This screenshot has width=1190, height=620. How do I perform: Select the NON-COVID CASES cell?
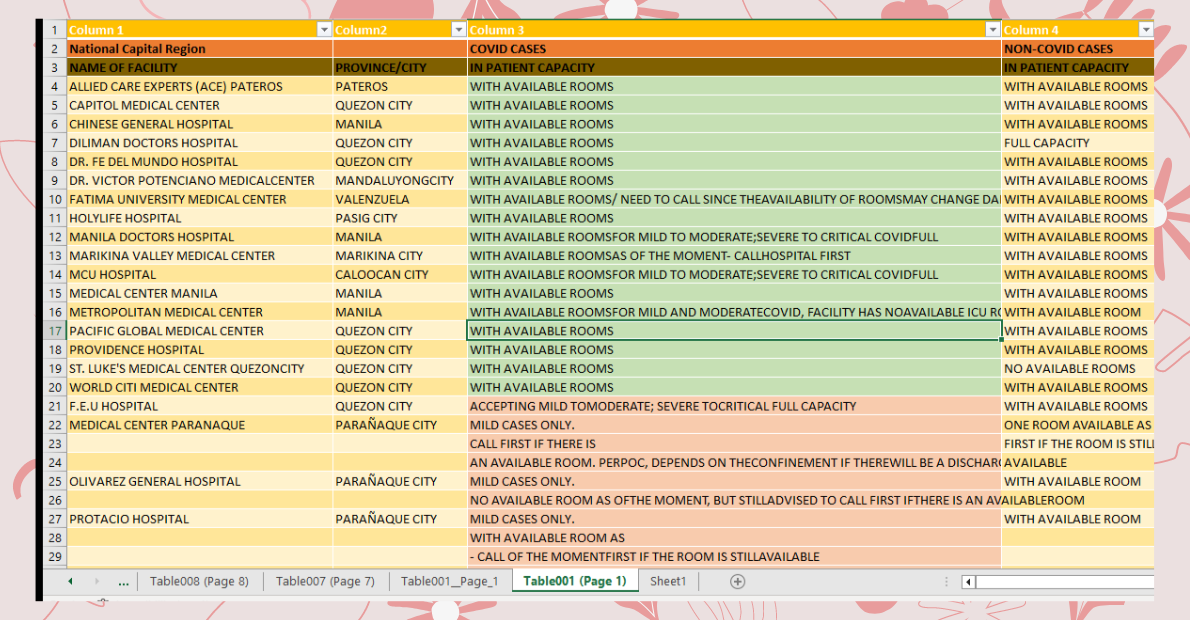[1078, 49]
